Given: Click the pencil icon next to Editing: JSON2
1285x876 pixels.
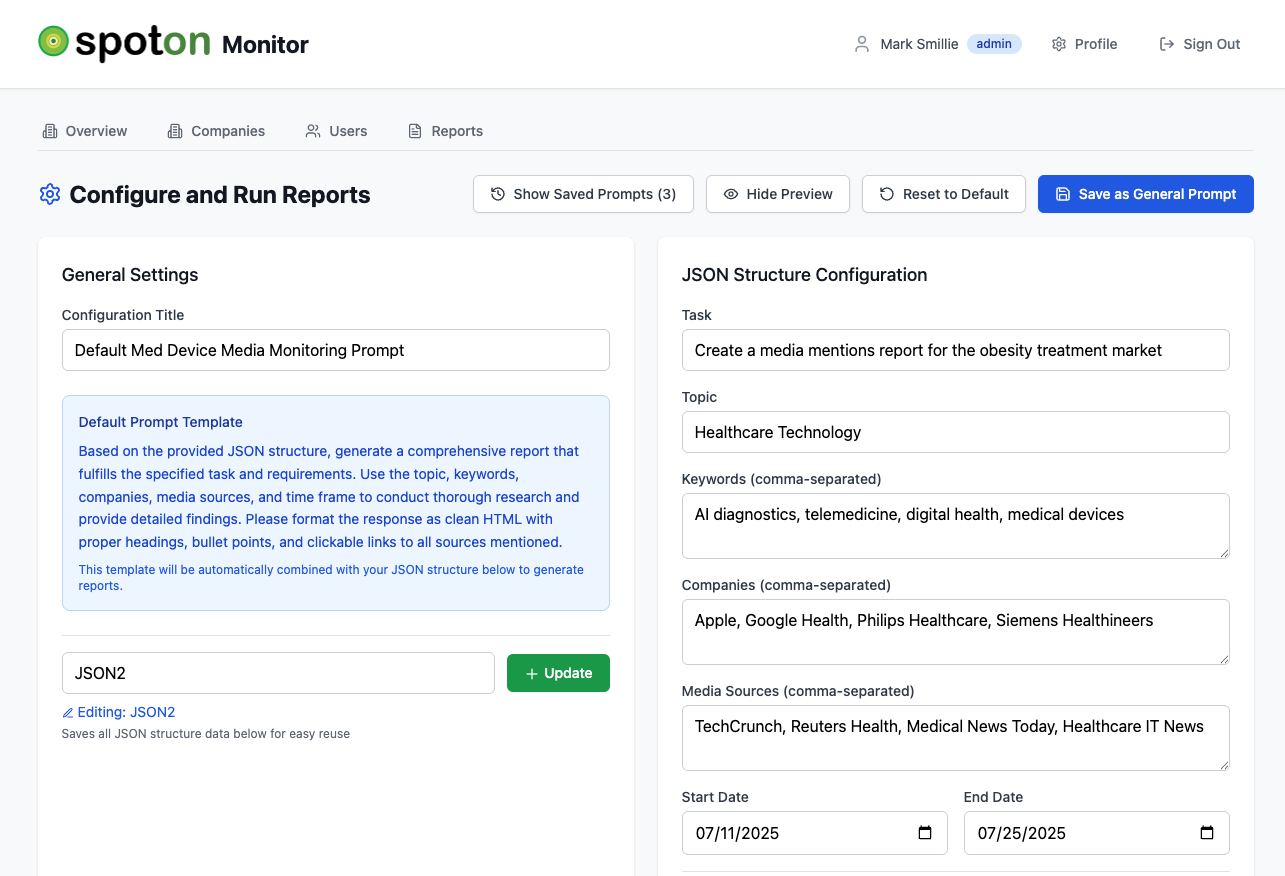Looking at the screenshot, I should click(x=68, y=713).
